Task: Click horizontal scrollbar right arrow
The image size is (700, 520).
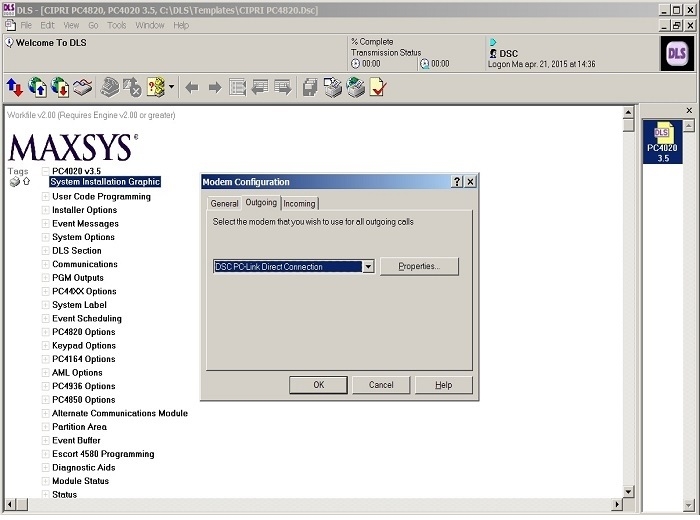Action: [617, 504]
